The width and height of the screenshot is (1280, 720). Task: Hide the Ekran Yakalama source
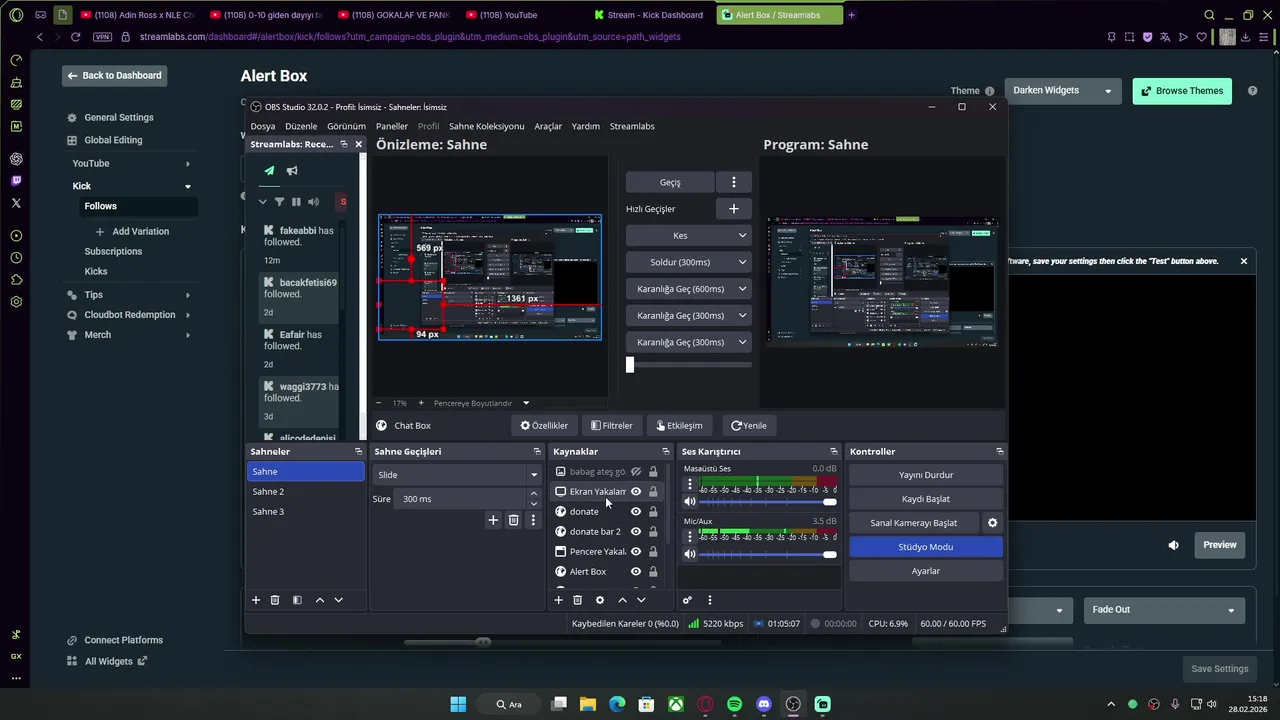click(x=635, y=492)
